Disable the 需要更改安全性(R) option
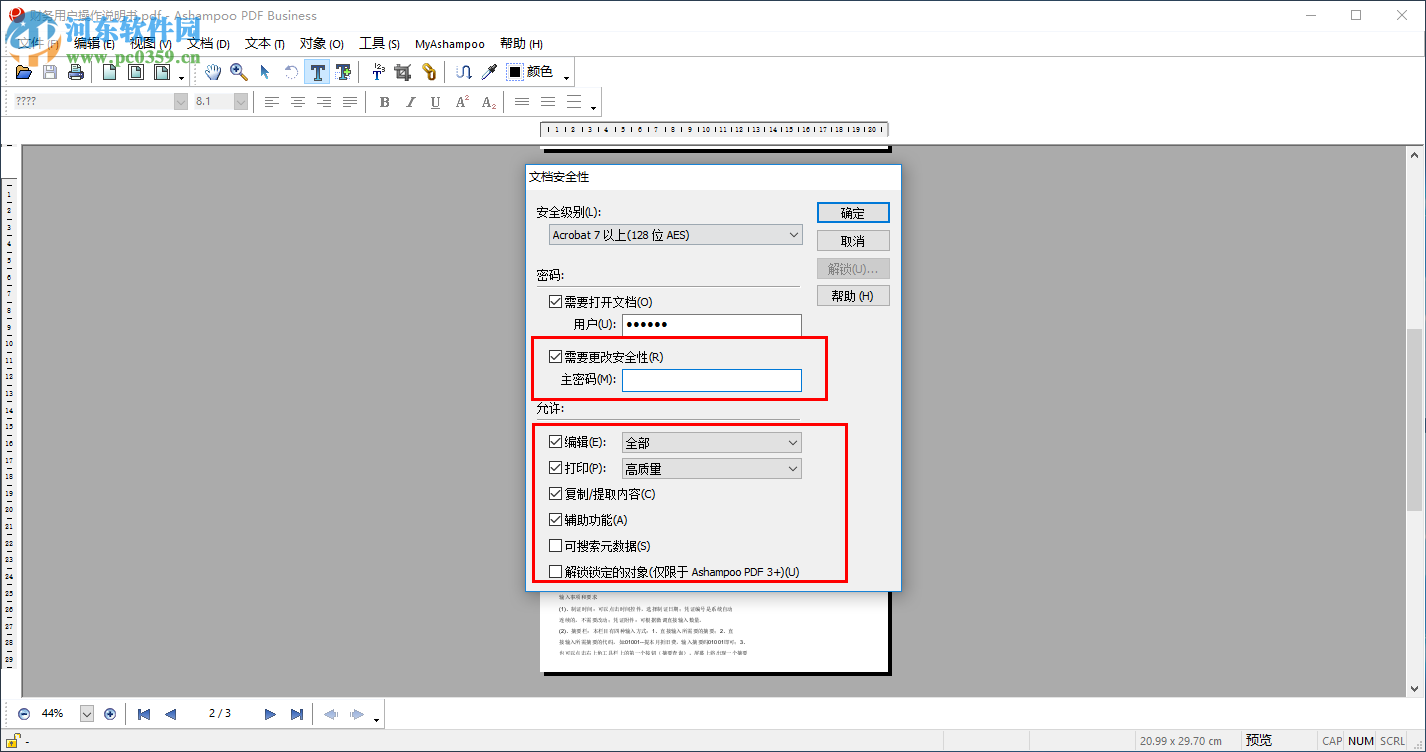The width and height of the screenshot is (1426, 752). [x=556, y=356]
